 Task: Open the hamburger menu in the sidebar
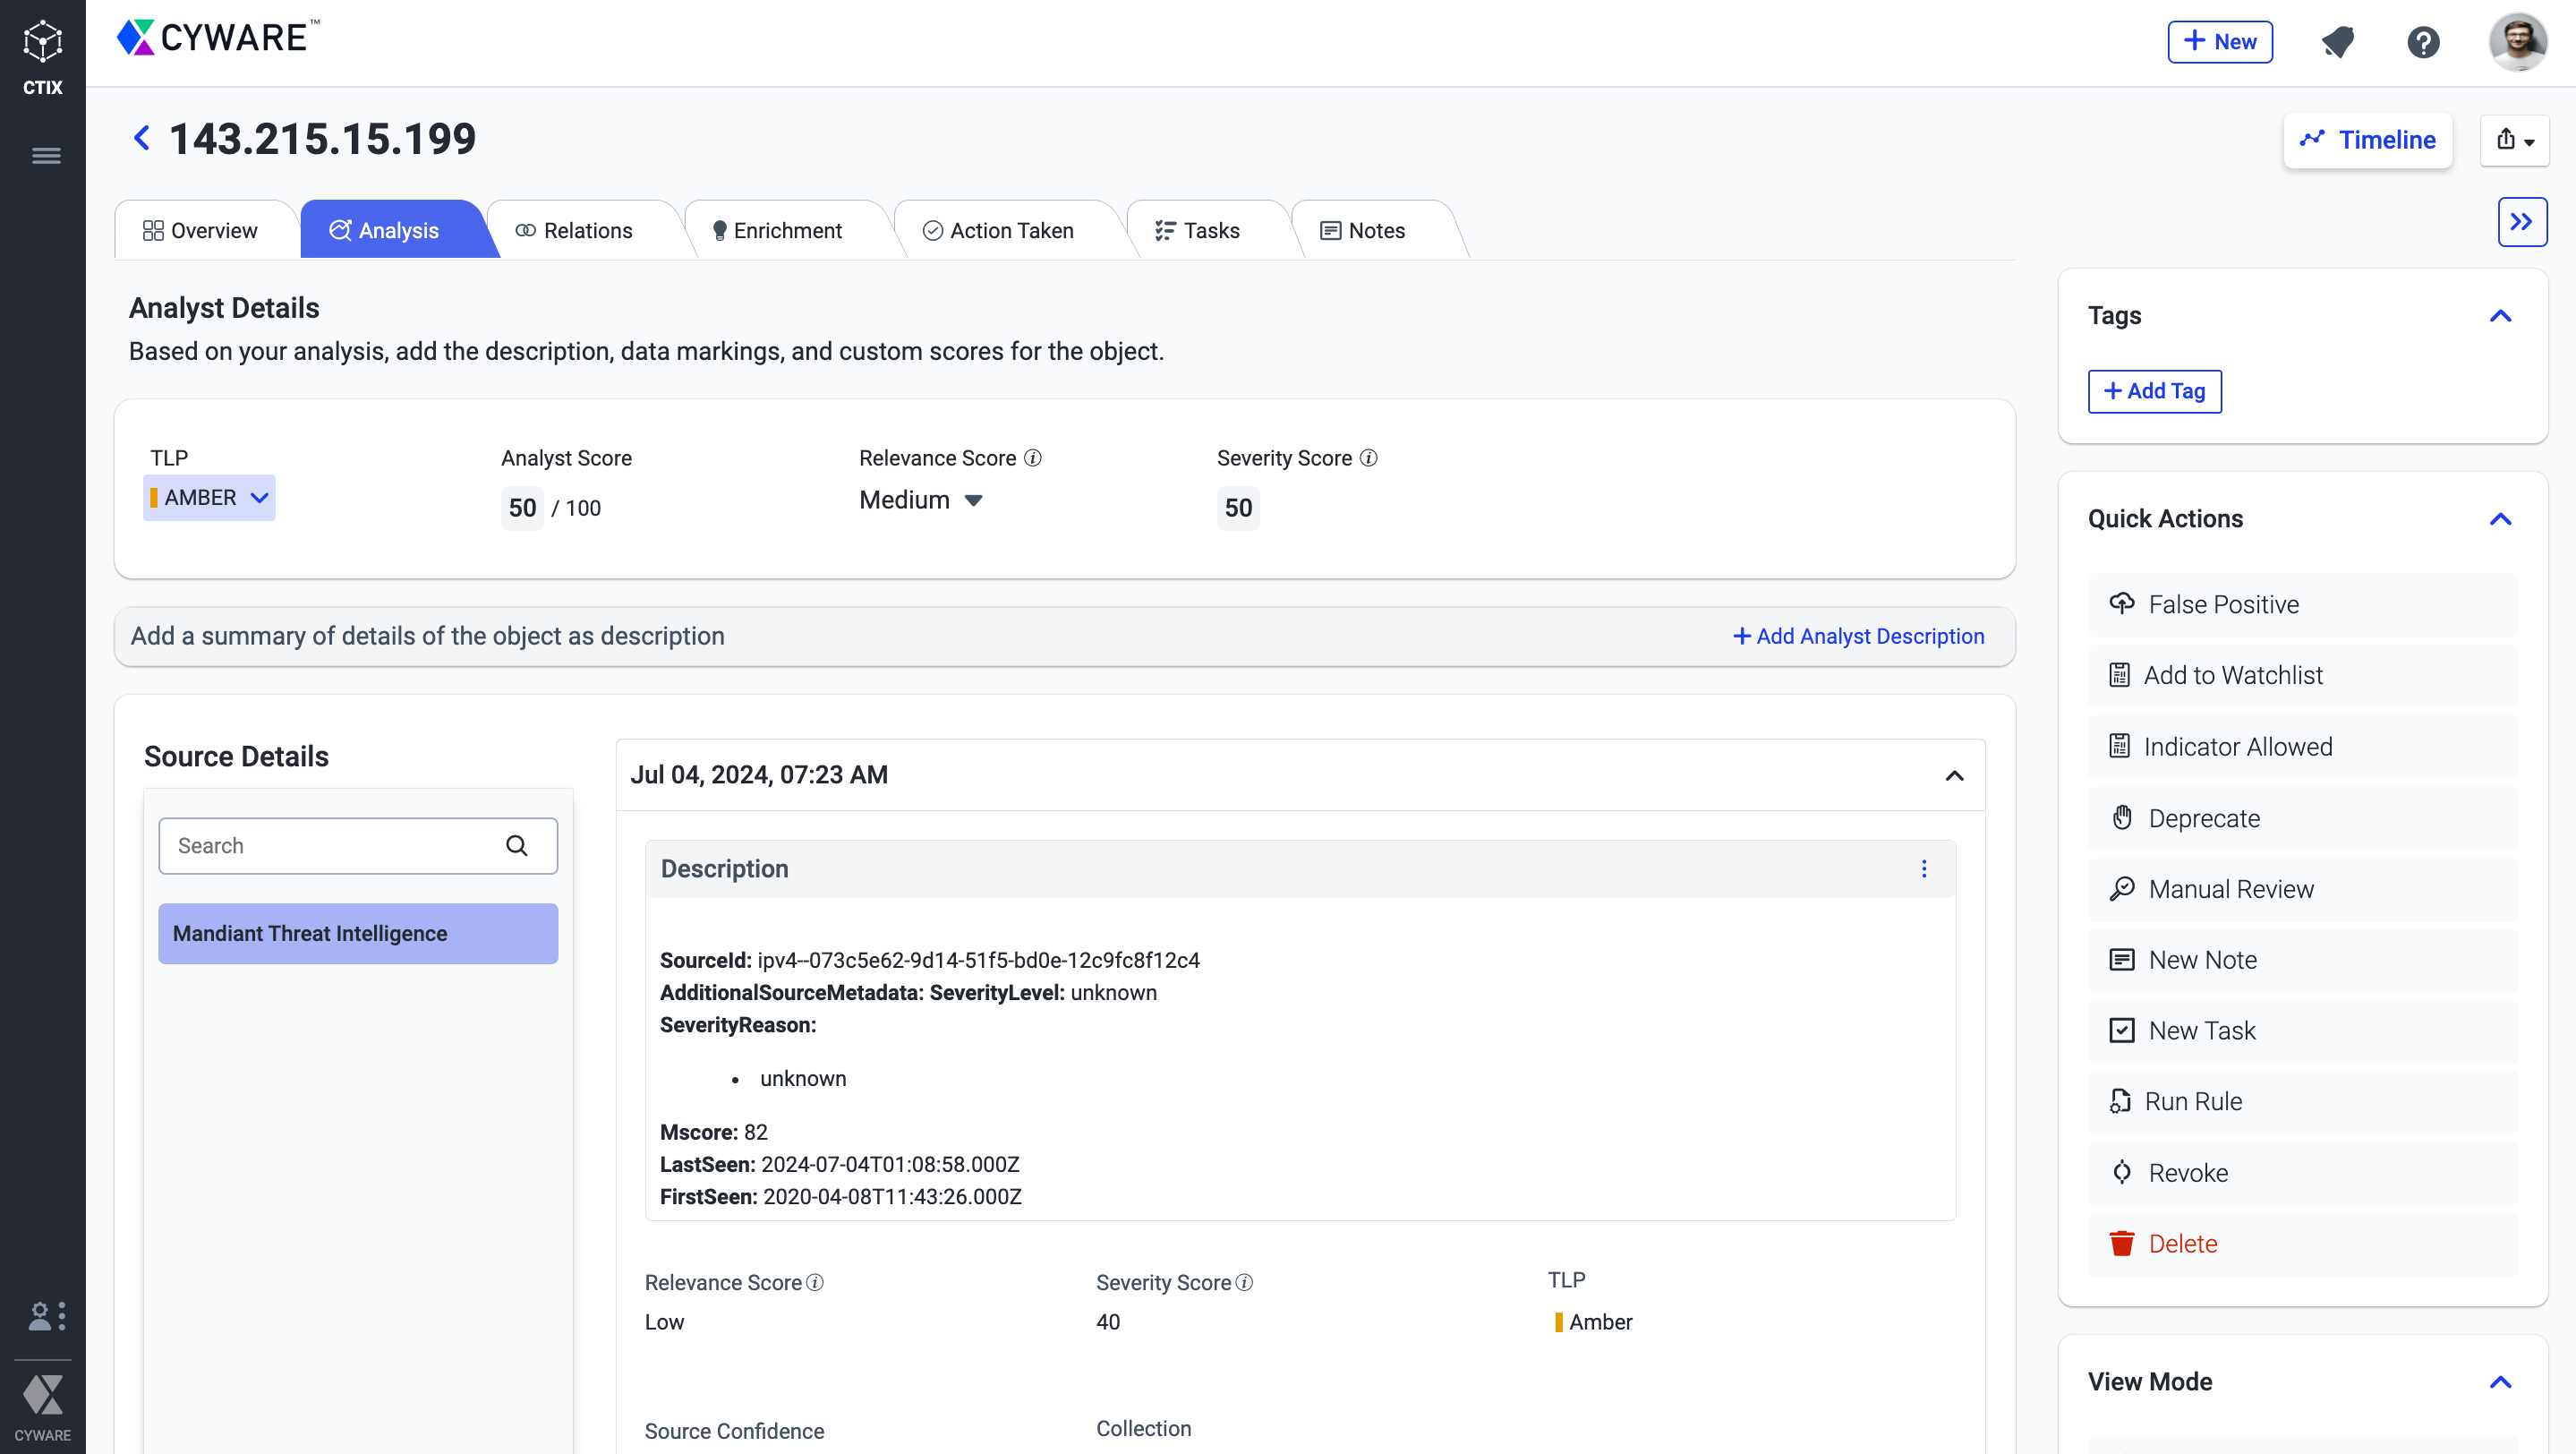46,156
